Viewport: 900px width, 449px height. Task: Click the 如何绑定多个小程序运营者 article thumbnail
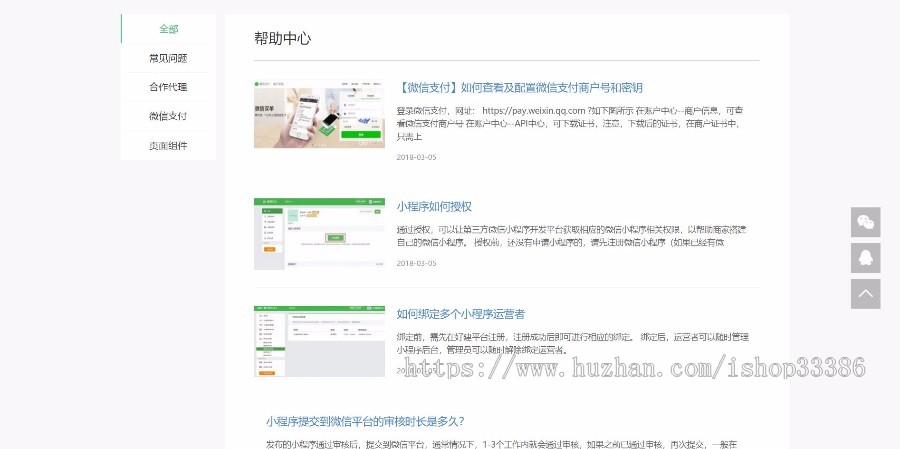point(319,341)
